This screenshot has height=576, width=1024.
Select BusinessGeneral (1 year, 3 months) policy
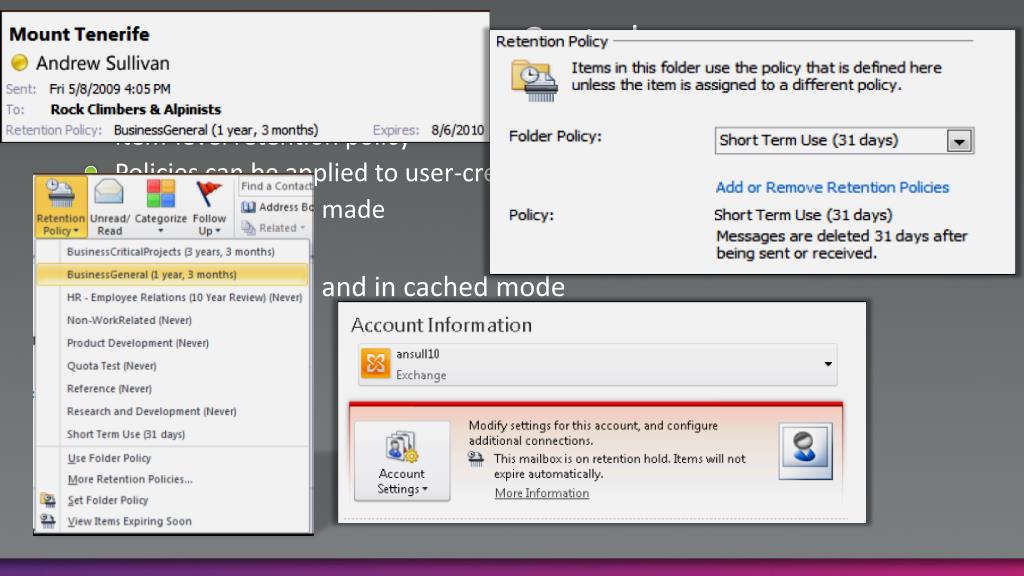coord(173,274)
